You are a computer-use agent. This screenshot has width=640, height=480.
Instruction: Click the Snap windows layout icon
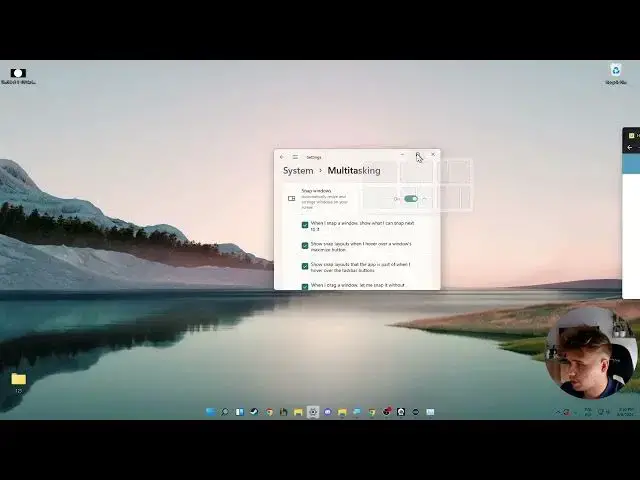(x=291, y=199)
